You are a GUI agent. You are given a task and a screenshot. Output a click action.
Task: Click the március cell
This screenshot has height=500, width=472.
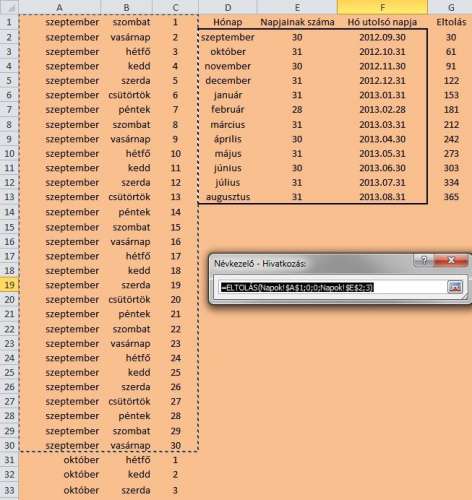click(228, 124)
